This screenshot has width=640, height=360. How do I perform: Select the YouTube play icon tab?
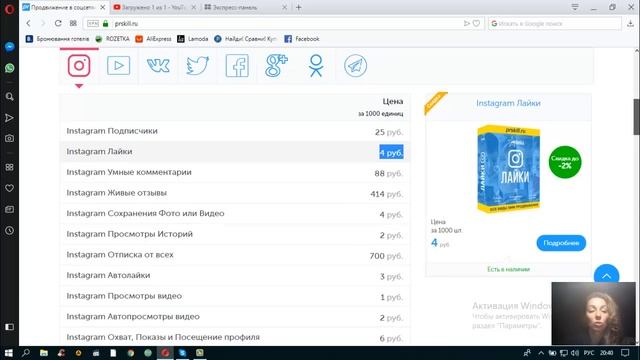[118, 65]
